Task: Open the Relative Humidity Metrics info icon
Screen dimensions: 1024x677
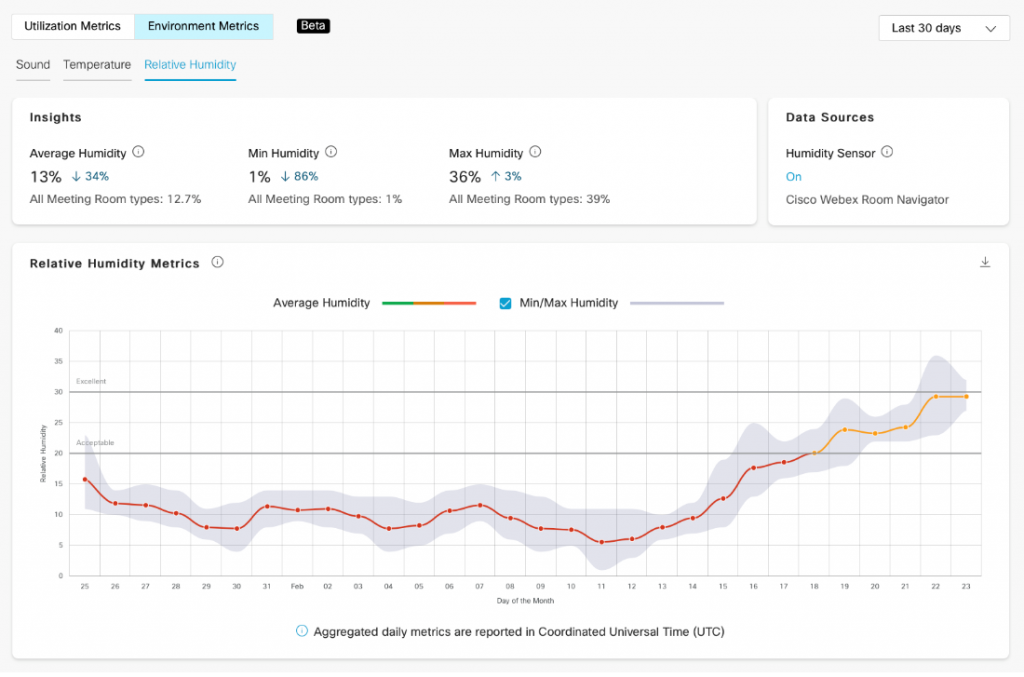Action: [217, 262]
